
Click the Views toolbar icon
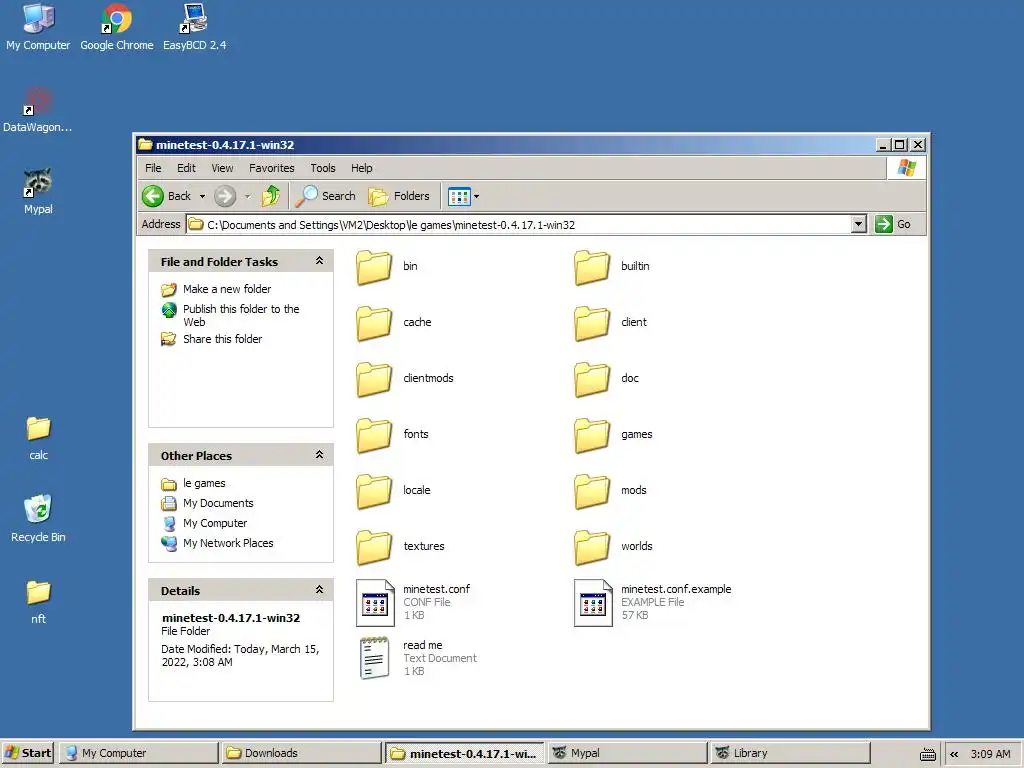point(459,196)
